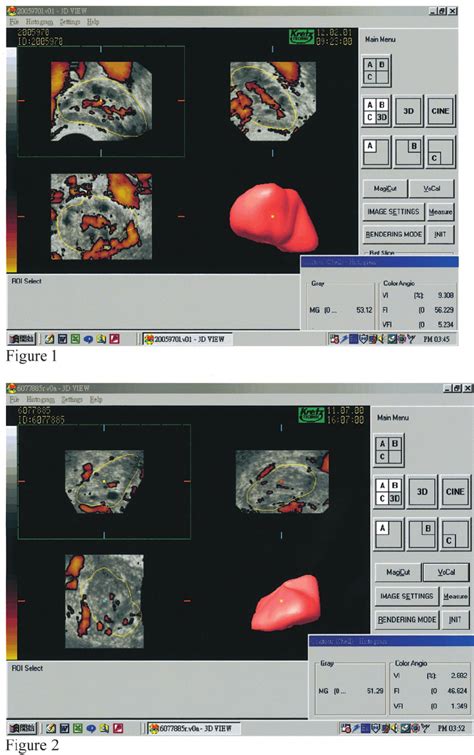Click the clock showing PM 03:52
Screen dimensions: 474x755
(x=452, y=728)
